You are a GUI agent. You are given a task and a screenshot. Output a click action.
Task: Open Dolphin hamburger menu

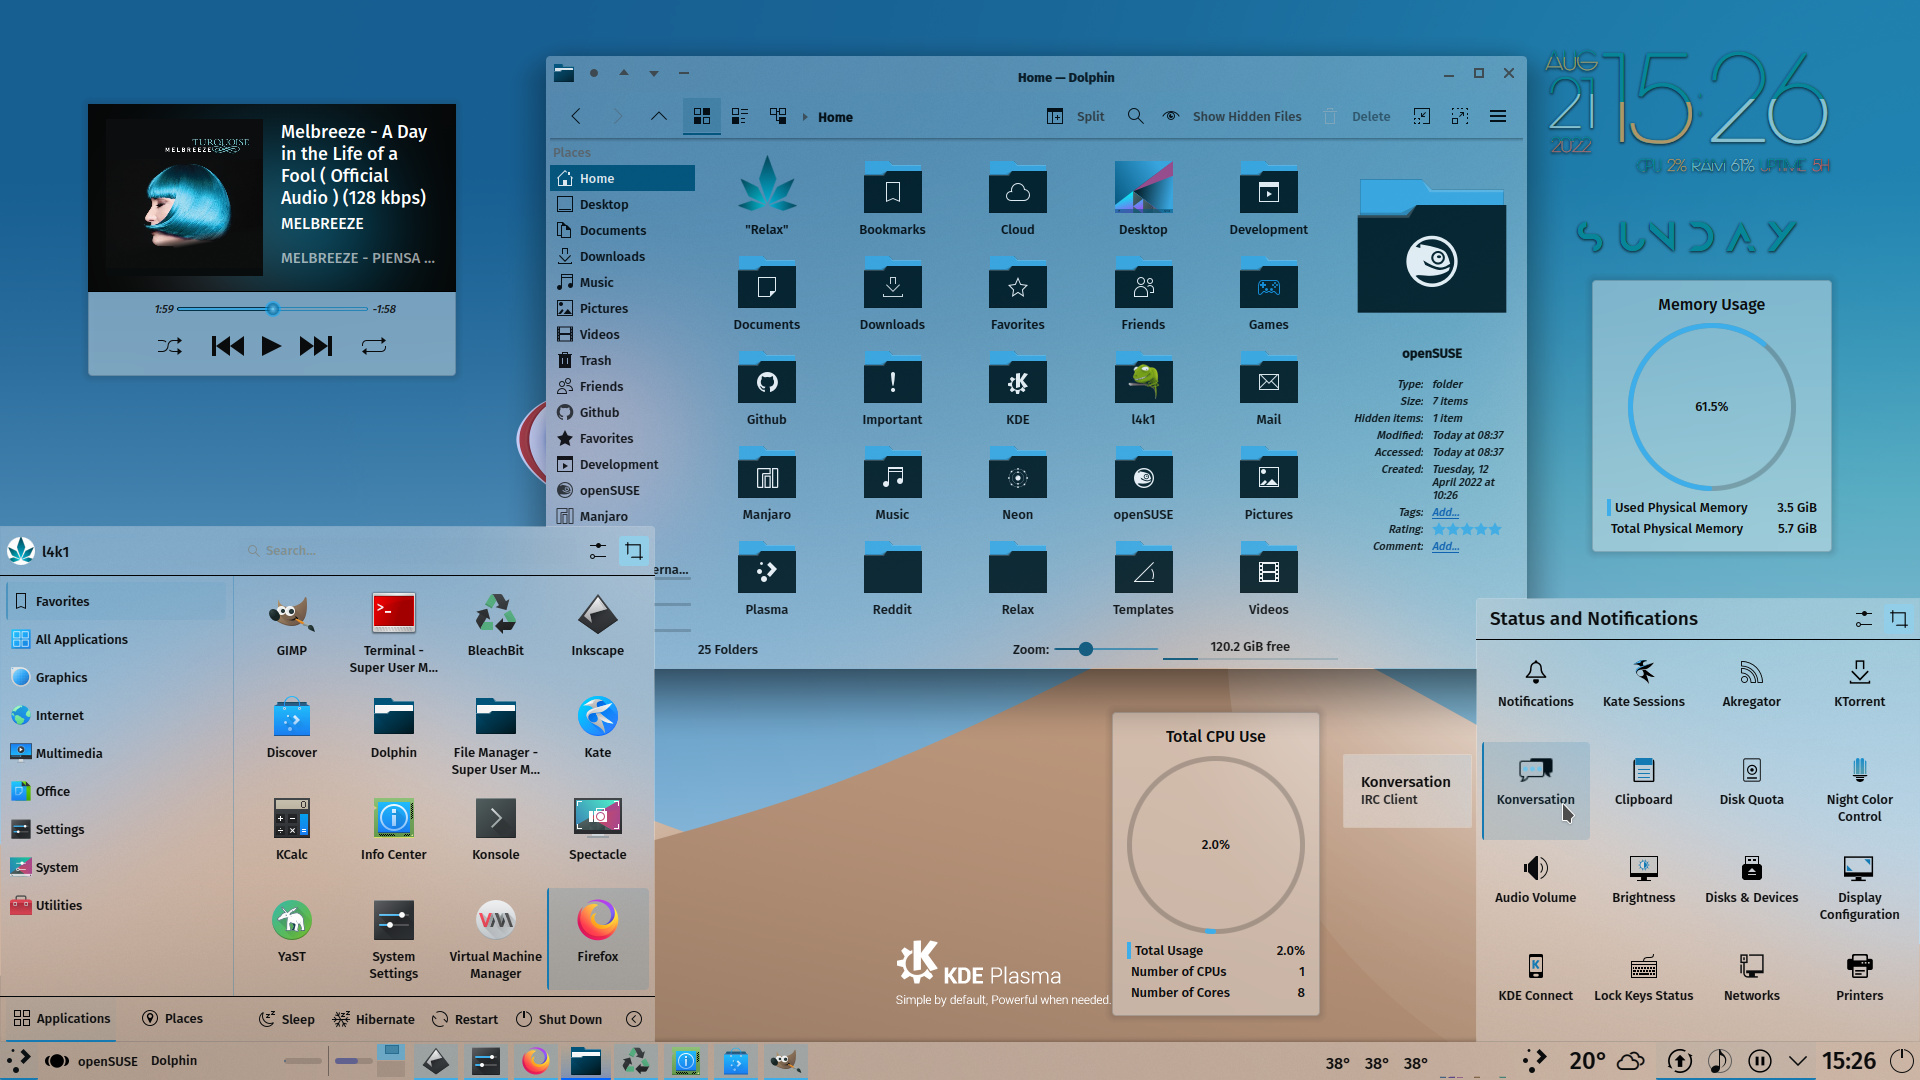click(1497, 116)
